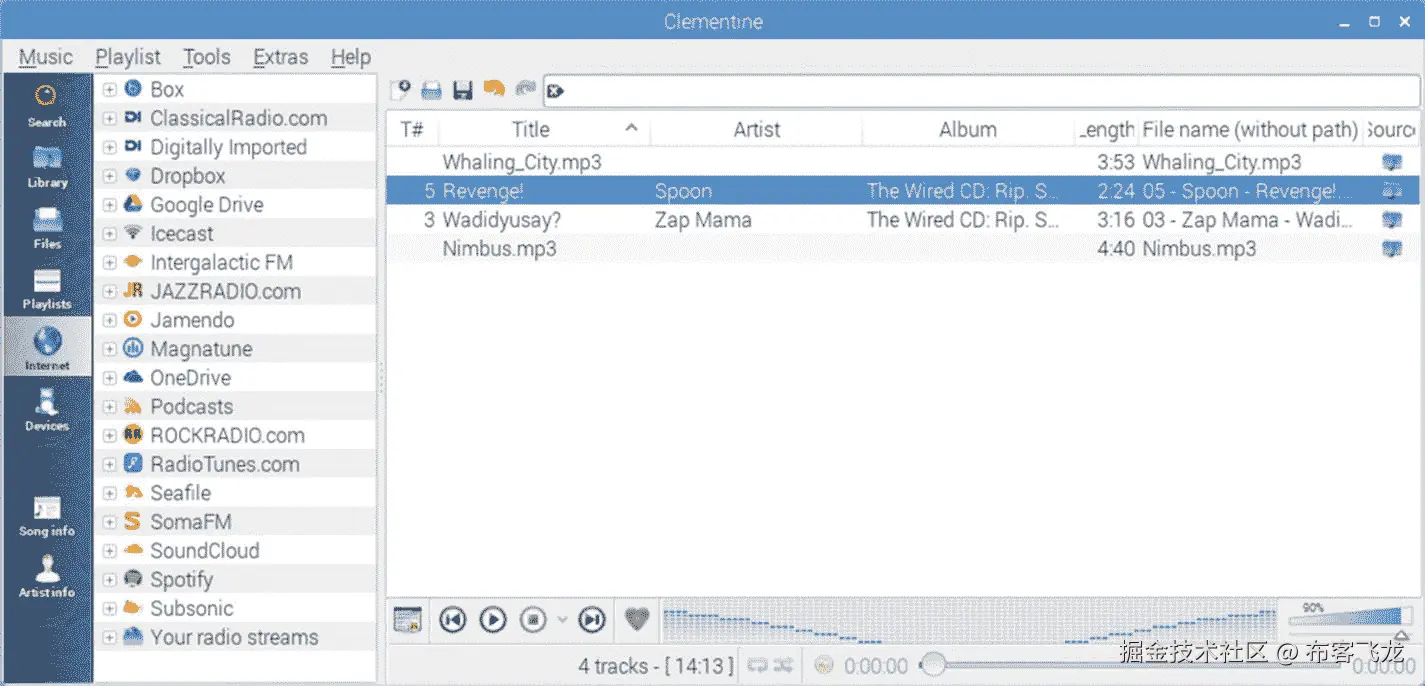
Task: Open the Tools menu
Action: (207, 57)
